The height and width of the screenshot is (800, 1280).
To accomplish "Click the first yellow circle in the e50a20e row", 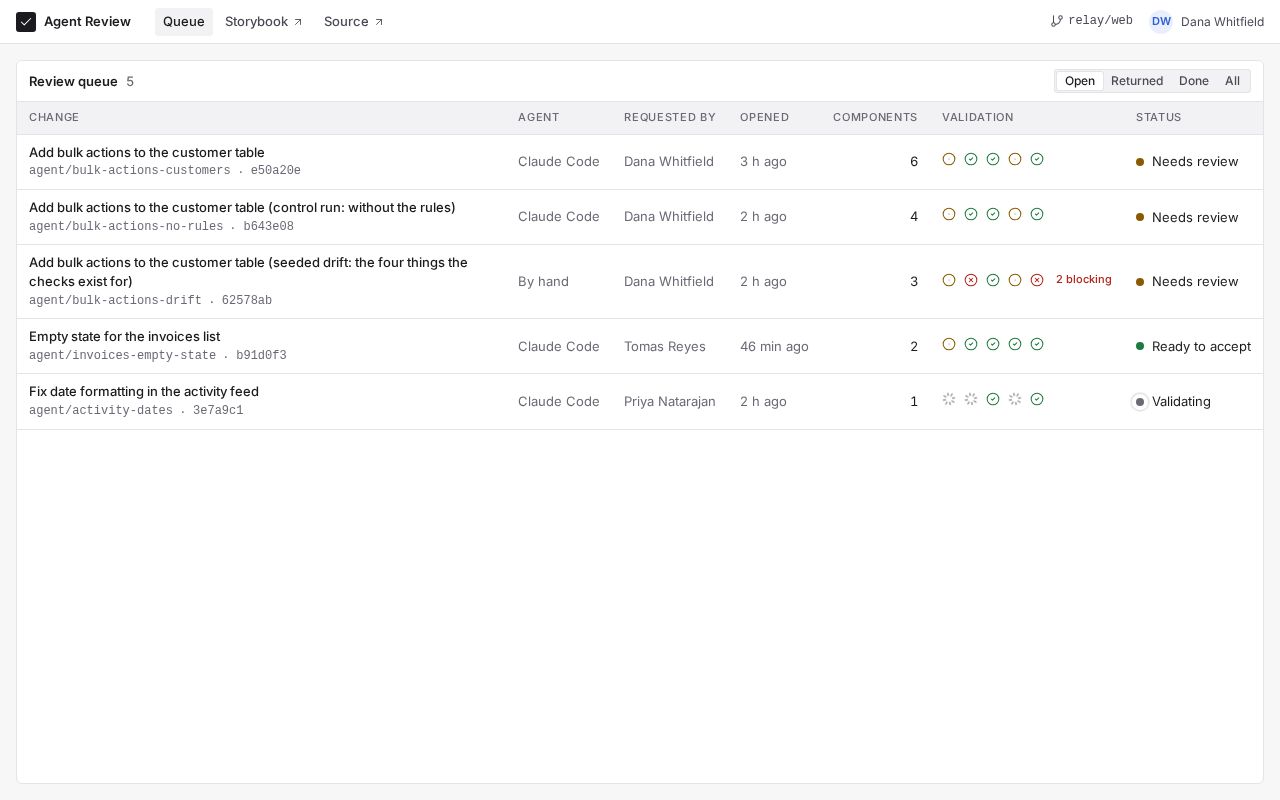I will (x=949, y=159).
